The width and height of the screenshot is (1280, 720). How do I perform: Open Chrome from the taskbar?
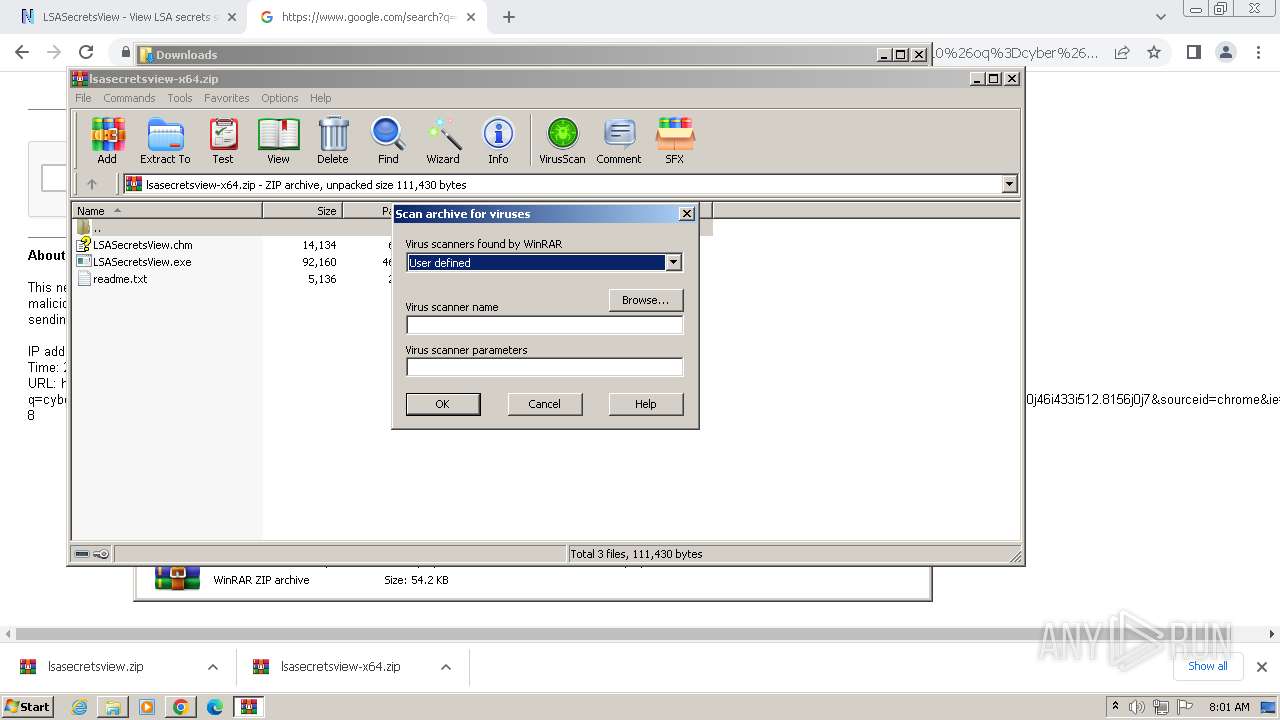coord(181,707)
